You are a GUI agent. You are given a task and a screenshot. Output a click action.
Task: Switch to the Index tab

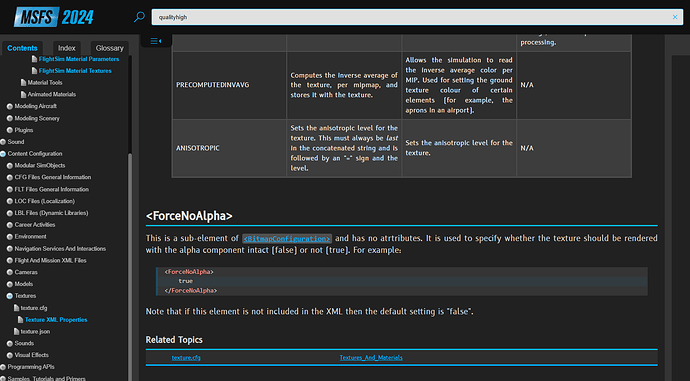coord(66,48)
